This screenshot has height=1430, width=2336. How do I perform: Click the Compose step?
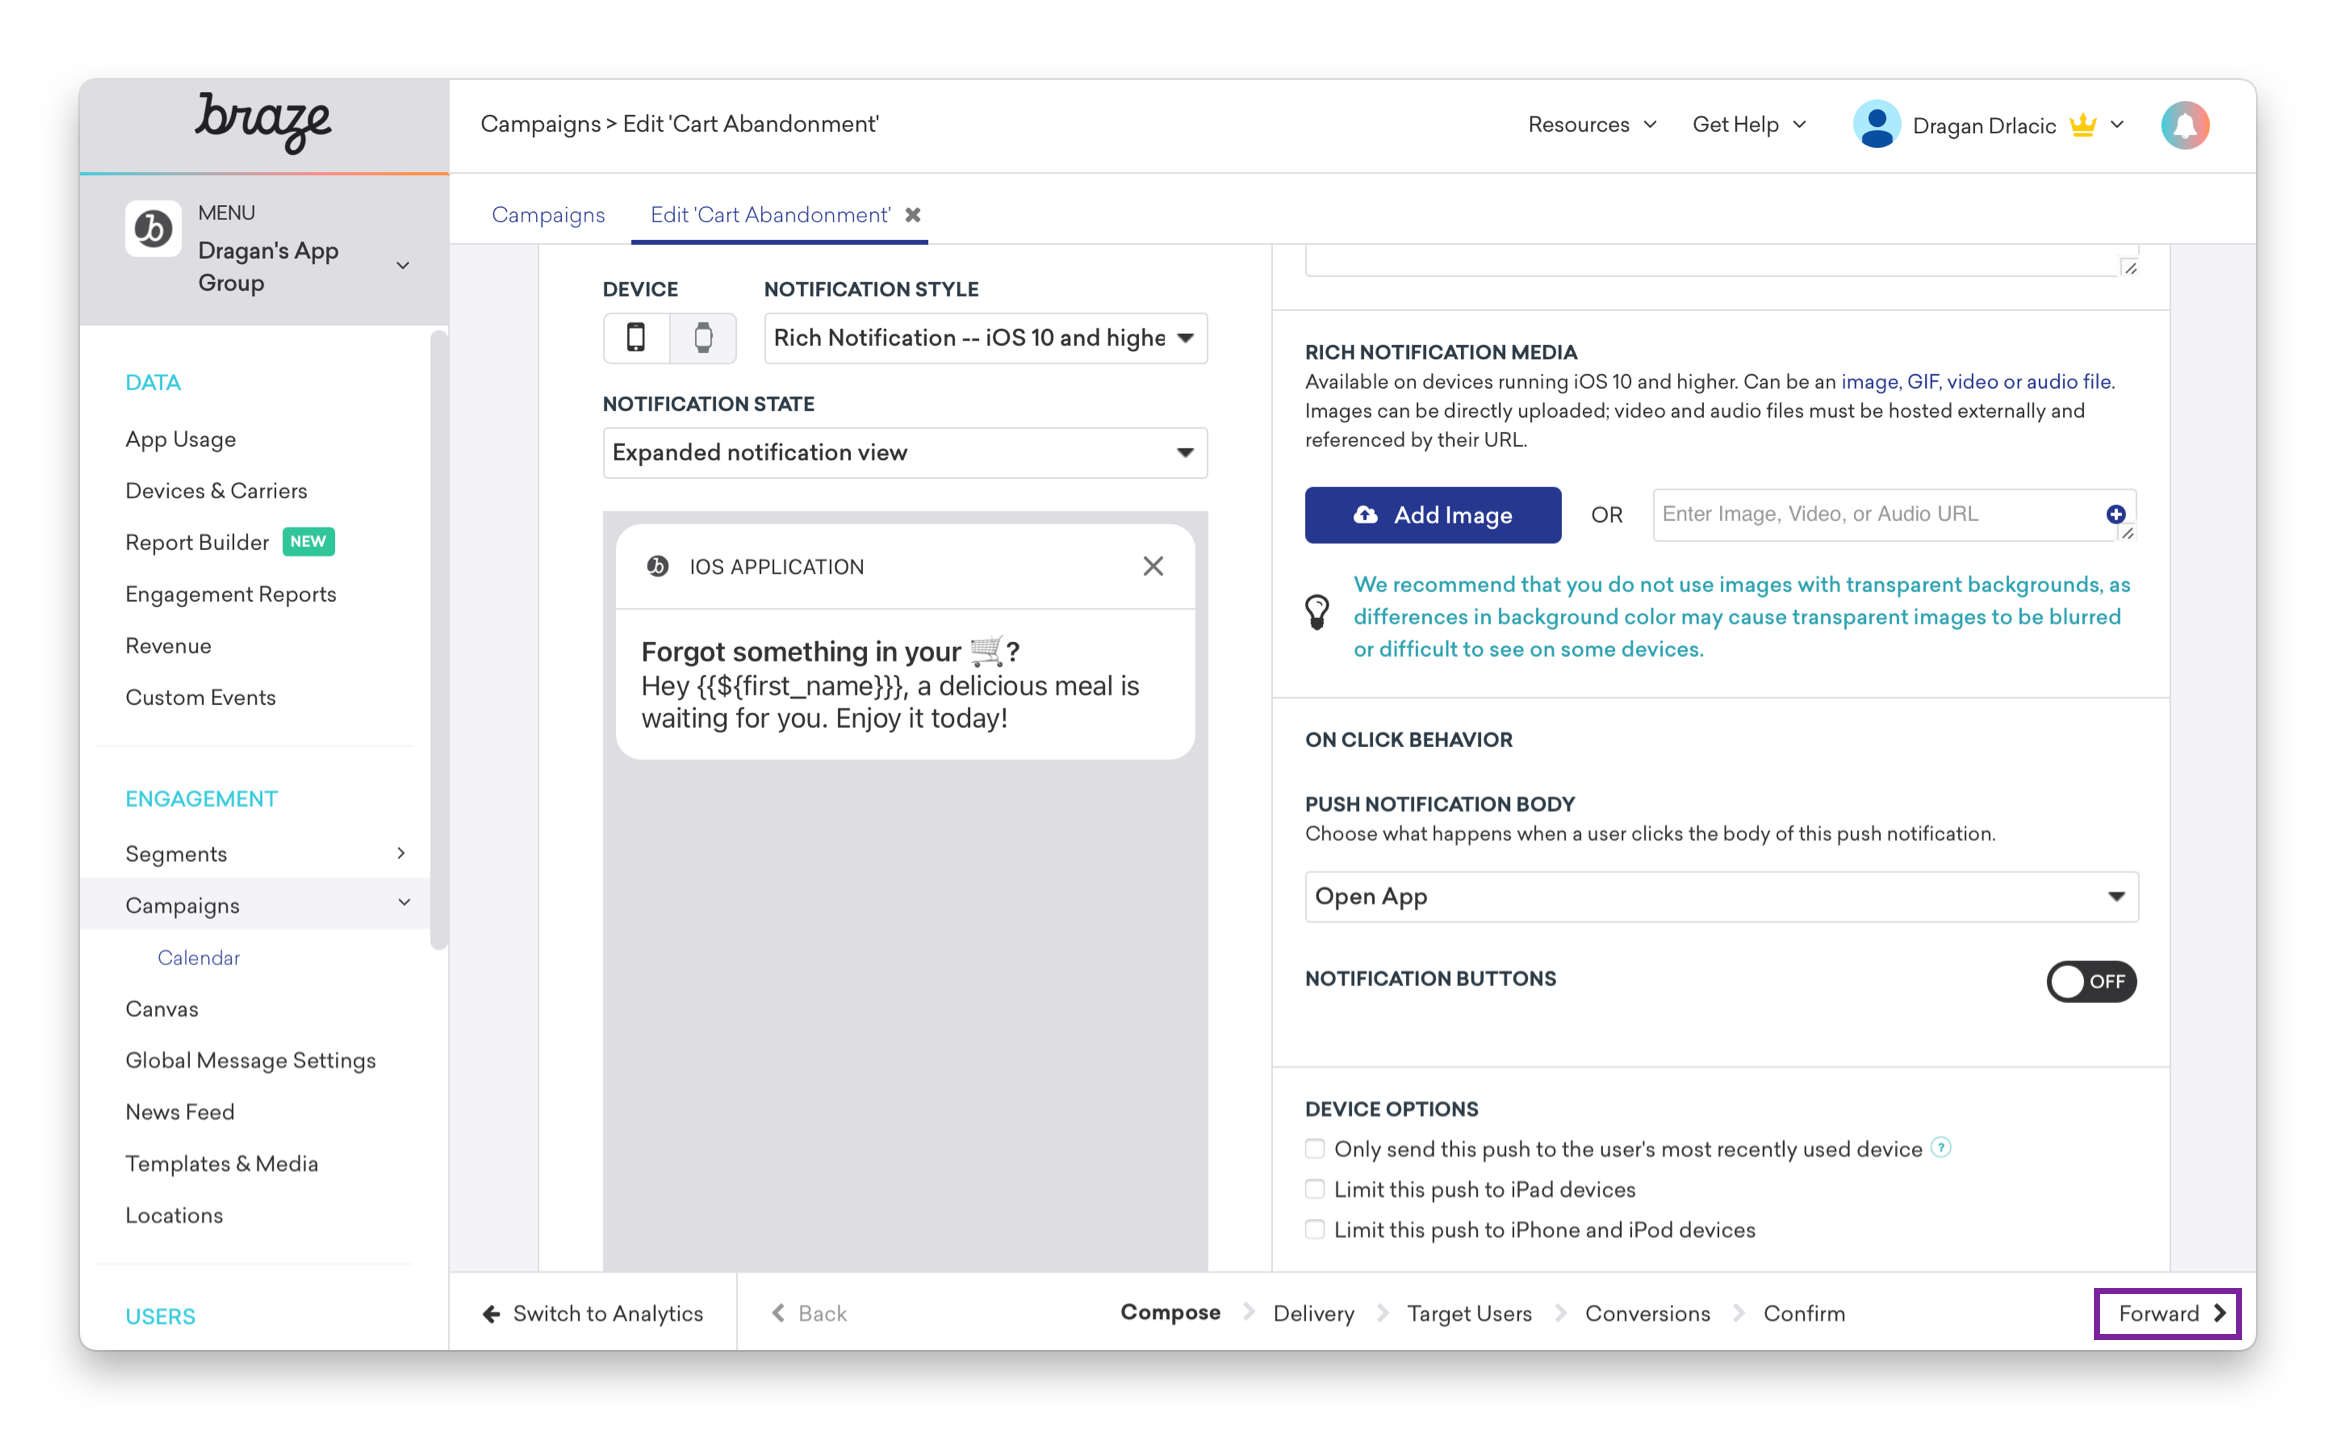point(1170,1312)
